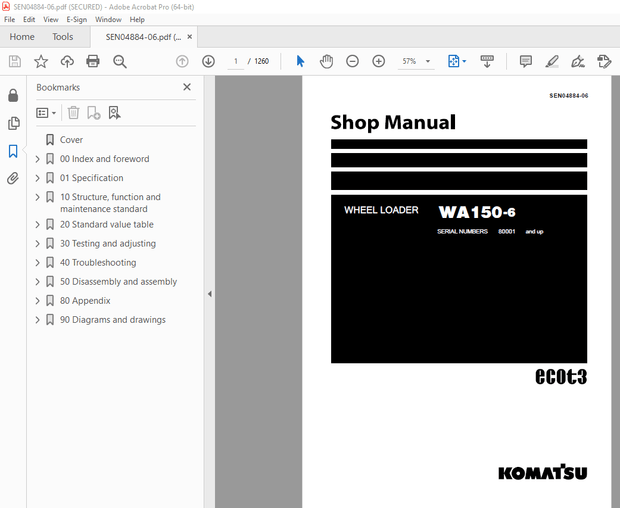Click the Save file icon

pos(15,61)
